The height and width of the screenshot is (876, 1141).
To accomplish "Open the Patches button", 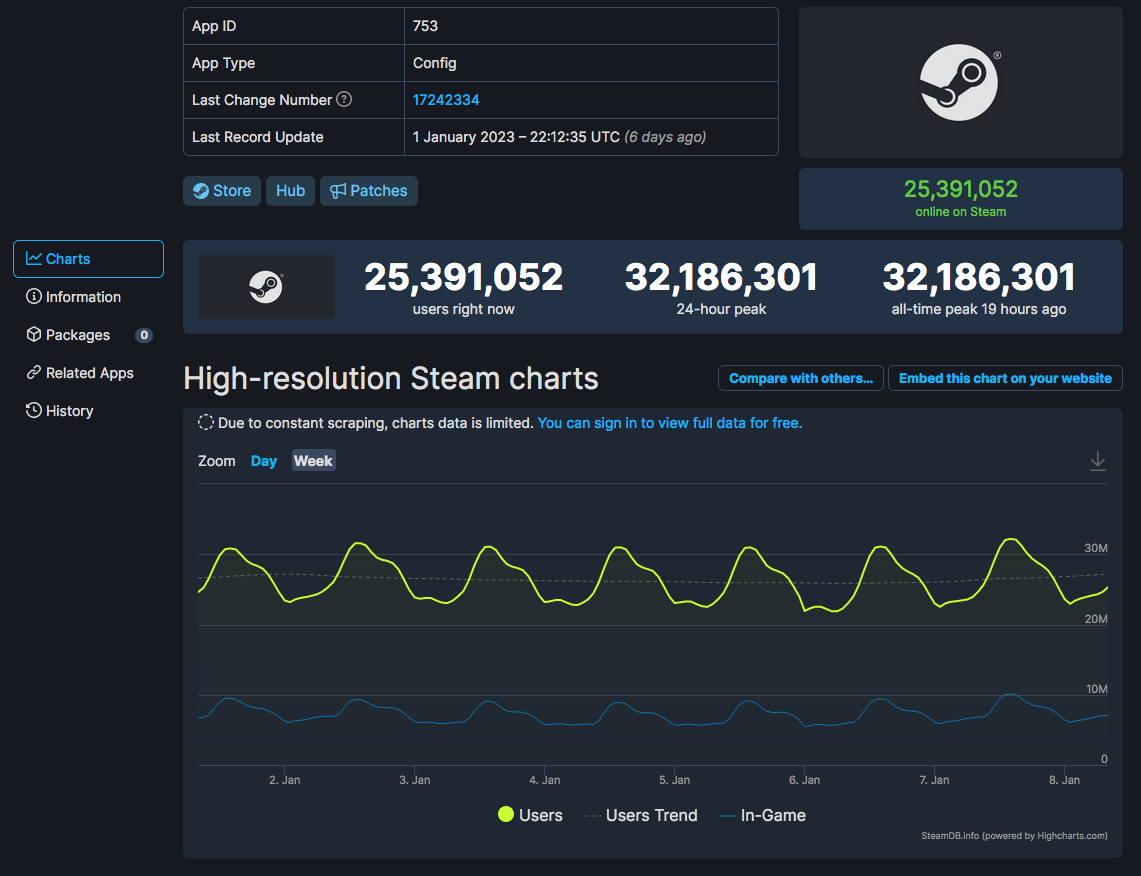I will 369,191.
